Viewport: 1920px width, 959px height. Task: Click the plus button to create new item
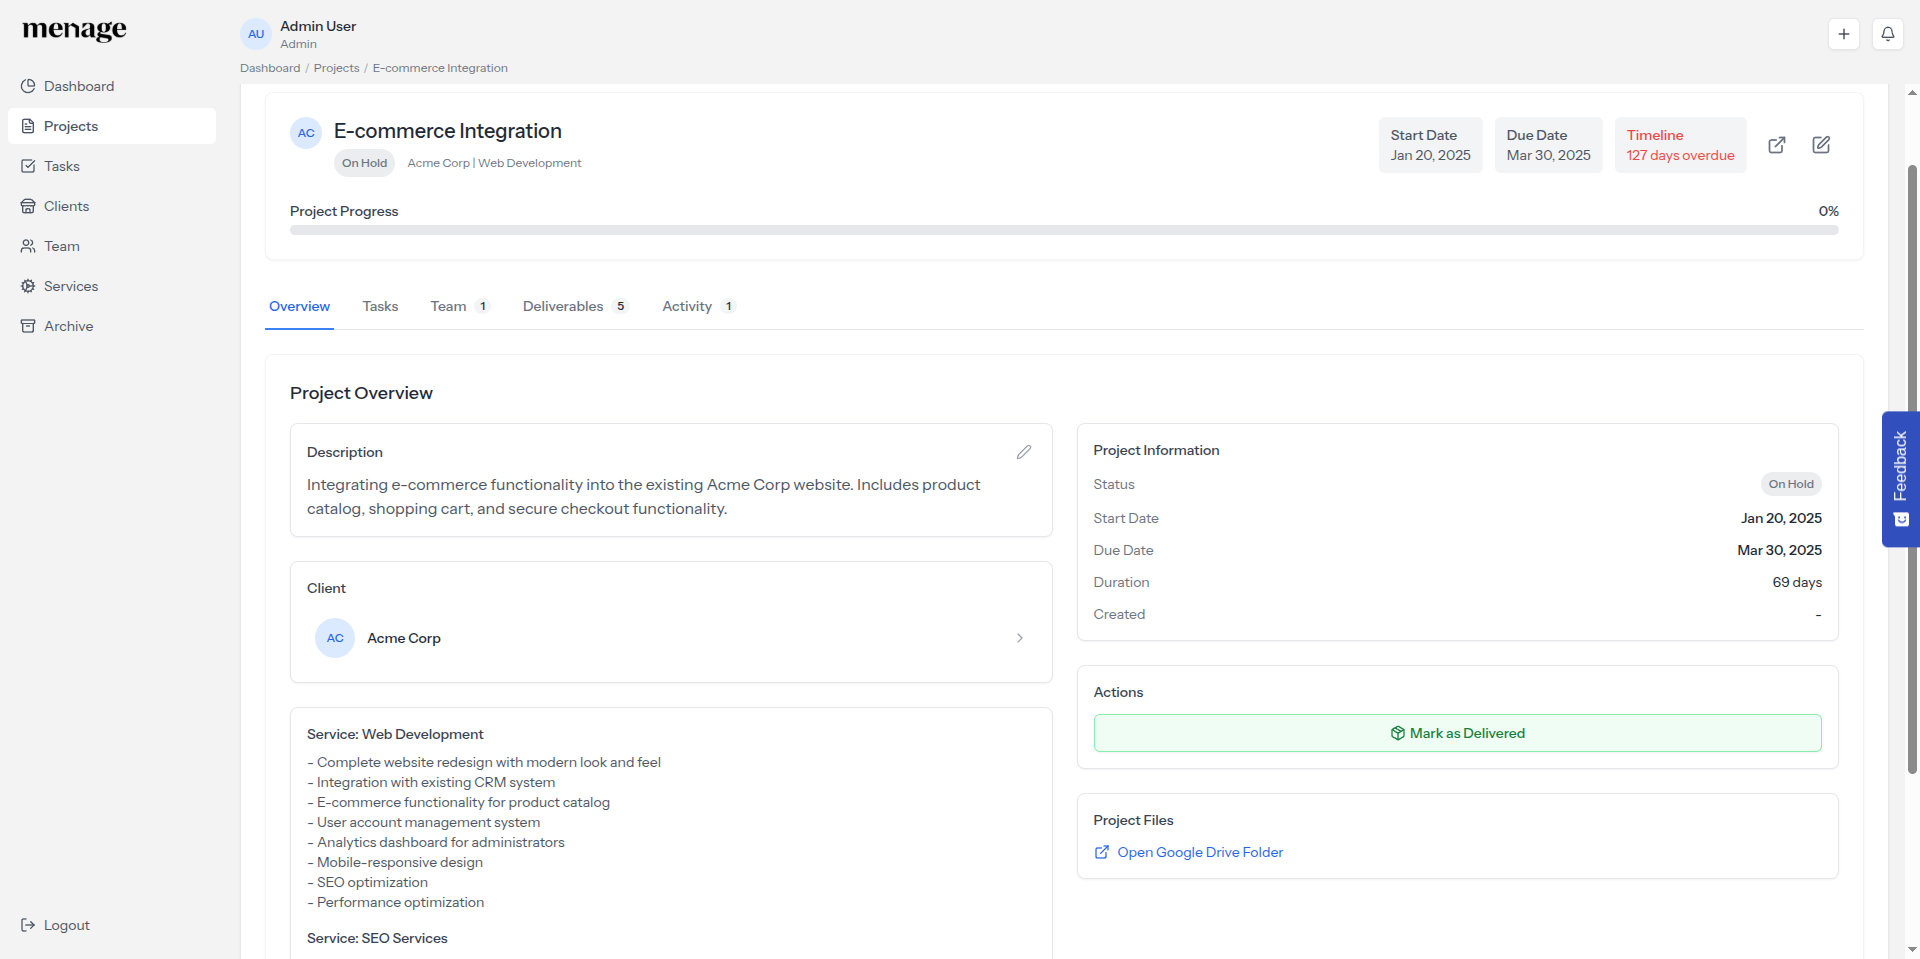[1844, 33]
